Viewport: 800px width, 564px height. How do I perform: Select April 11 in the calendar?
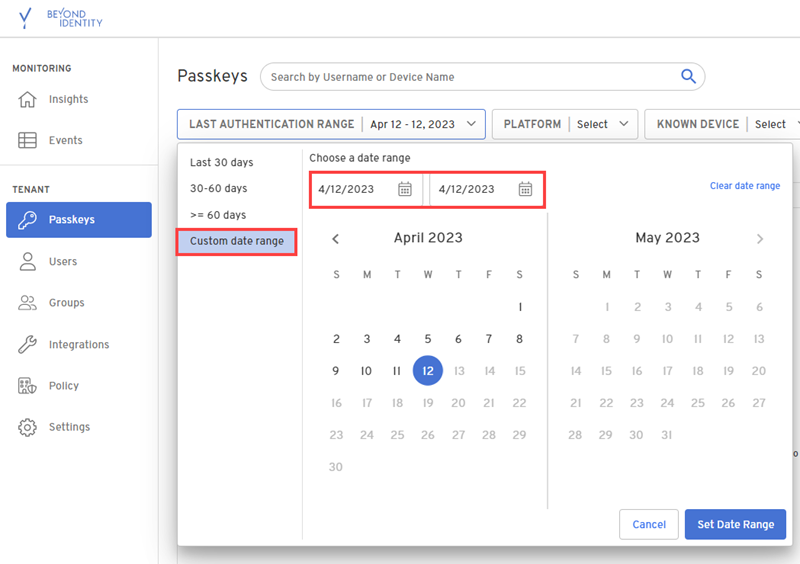(x=396, y=371)
